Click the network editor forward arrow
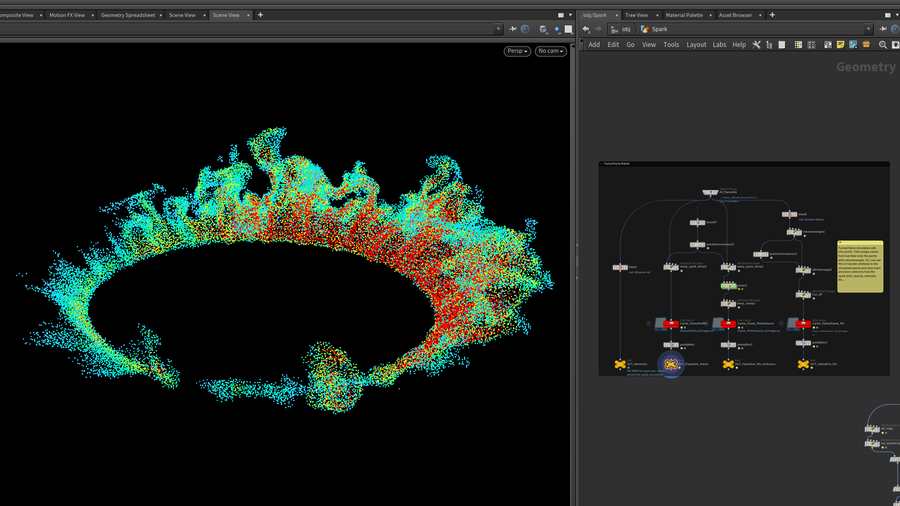900x506 pixels. (598, 29)
